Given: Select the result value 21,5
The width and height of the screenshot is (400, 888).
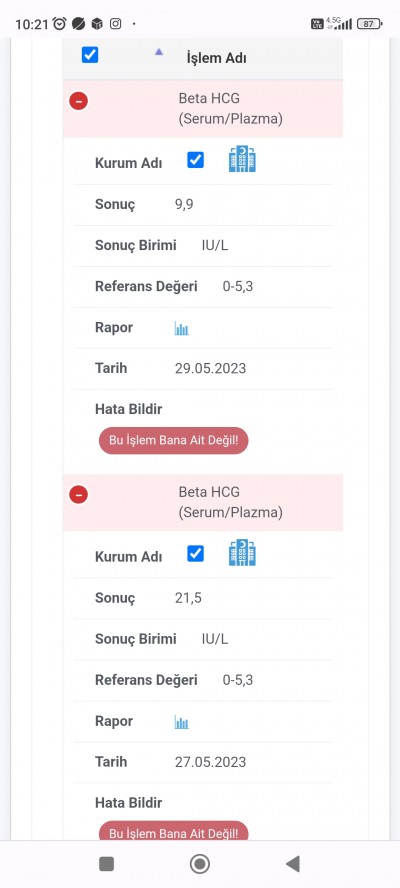Looking at the screenshot, I should [189, 598].
